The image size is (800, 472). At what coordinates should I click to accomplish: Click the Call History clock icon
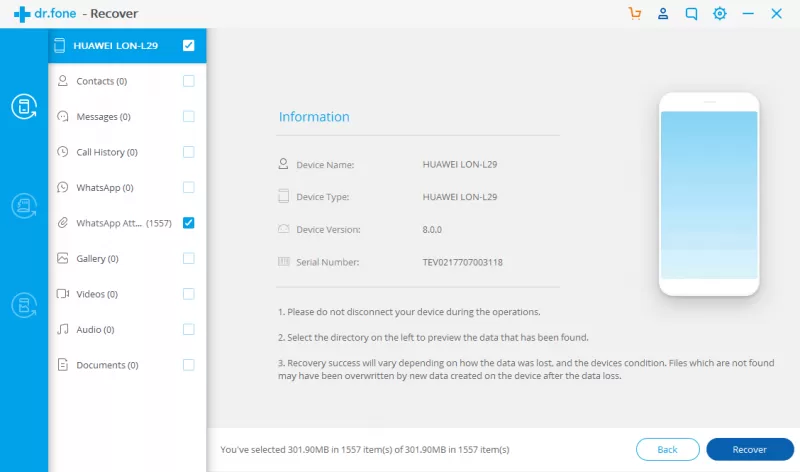(63, 152)
